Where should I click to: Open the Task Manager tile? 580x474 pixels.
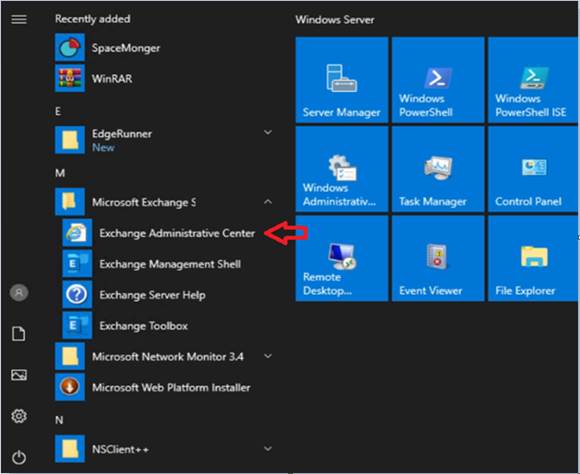point(438,169)
